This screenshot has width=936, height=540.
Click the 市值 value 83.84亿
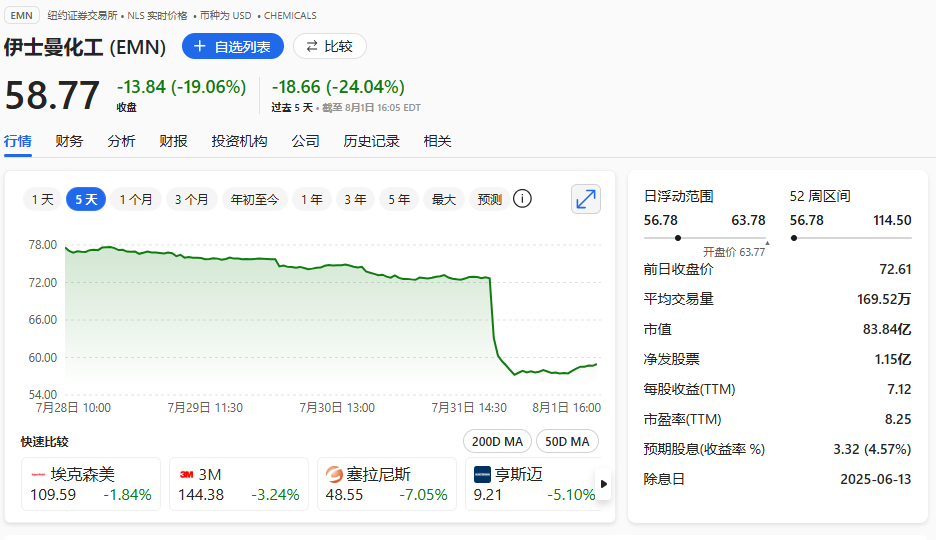click(887, 329)
